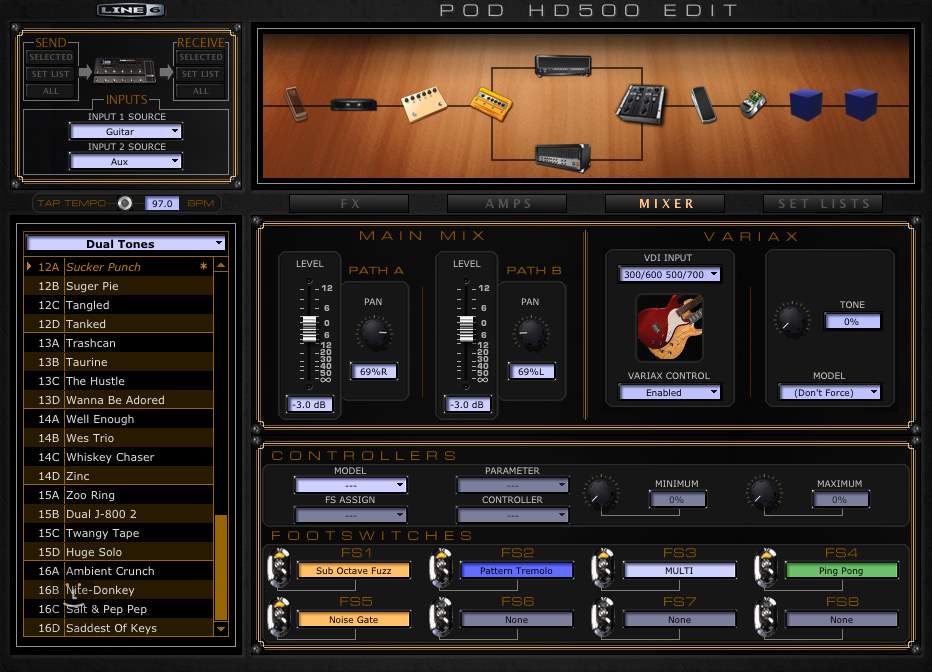Image resolution: width=932 pixels, height=672 pixels.
Task: Open the FS Assign dropdown
Action: coord(351,515)
